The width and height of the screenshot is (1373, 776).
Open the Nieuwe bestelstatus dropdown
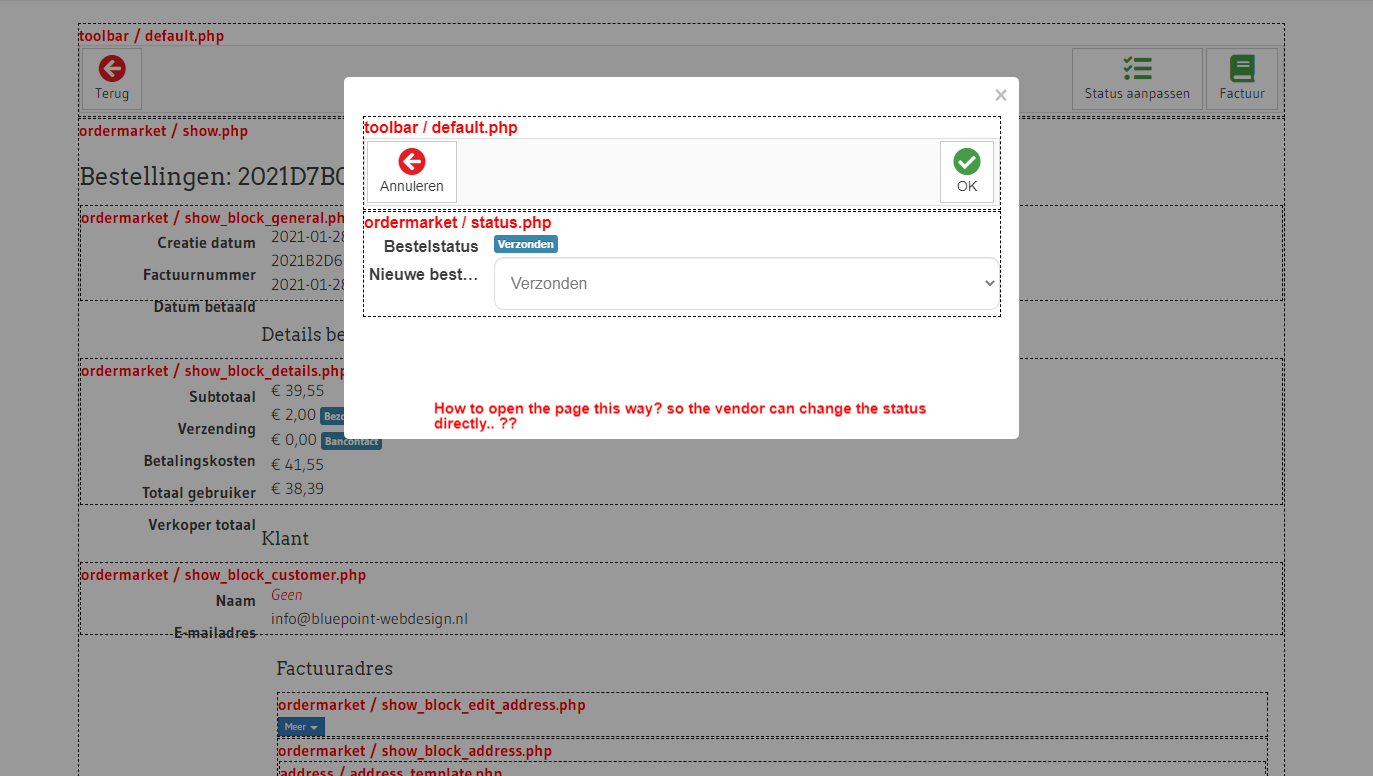click(x=746, y=284)
